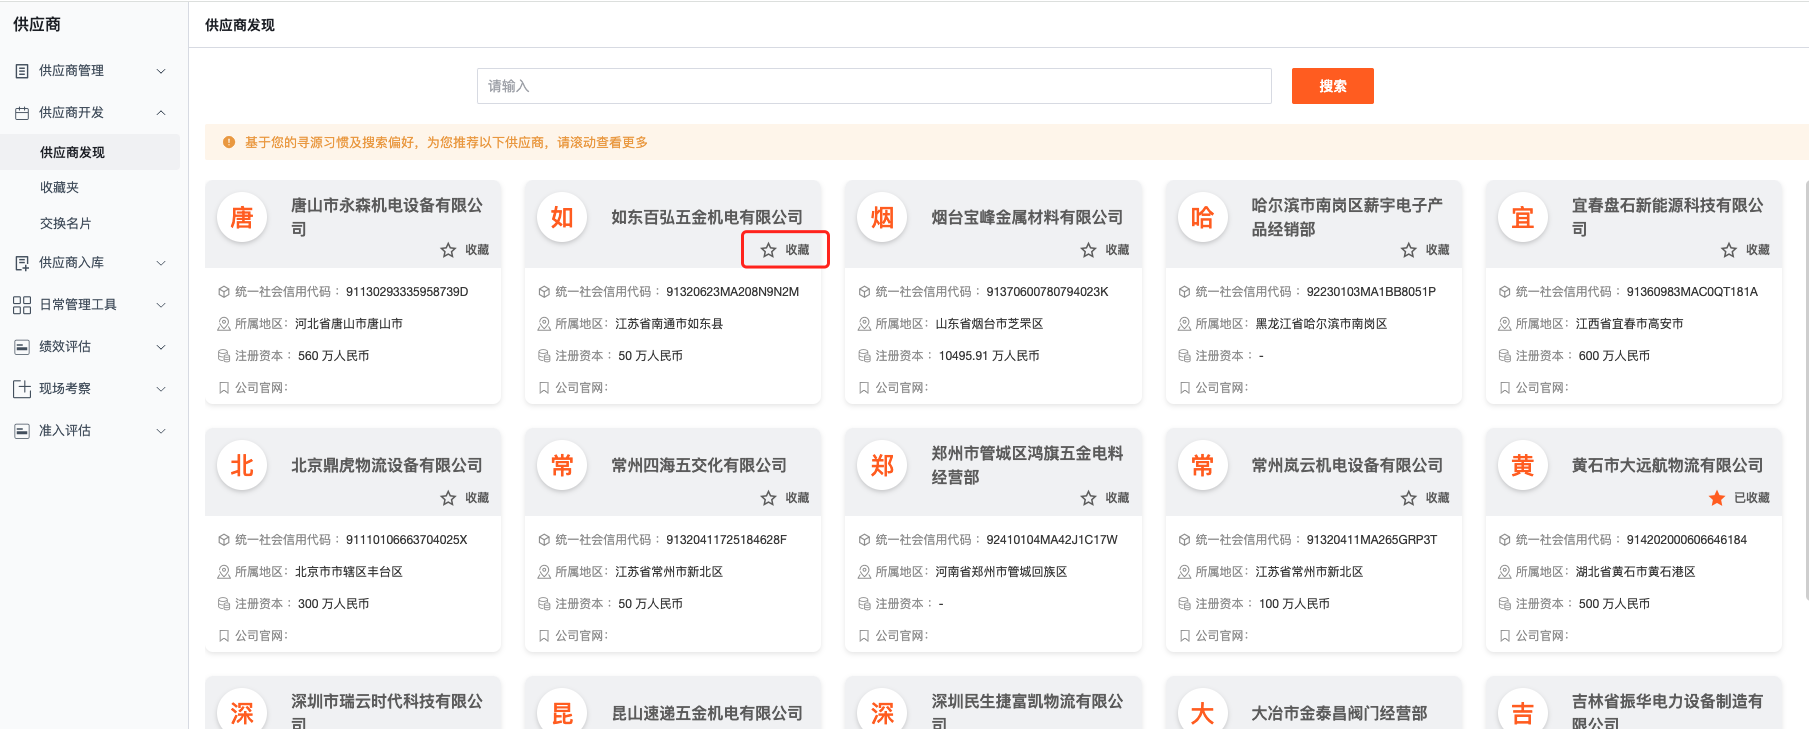The height and width of the screenshot is (729, 1809).
Task: Open 常州岚云机电设备有限公司 company name link
Action: coord(1347,465)
